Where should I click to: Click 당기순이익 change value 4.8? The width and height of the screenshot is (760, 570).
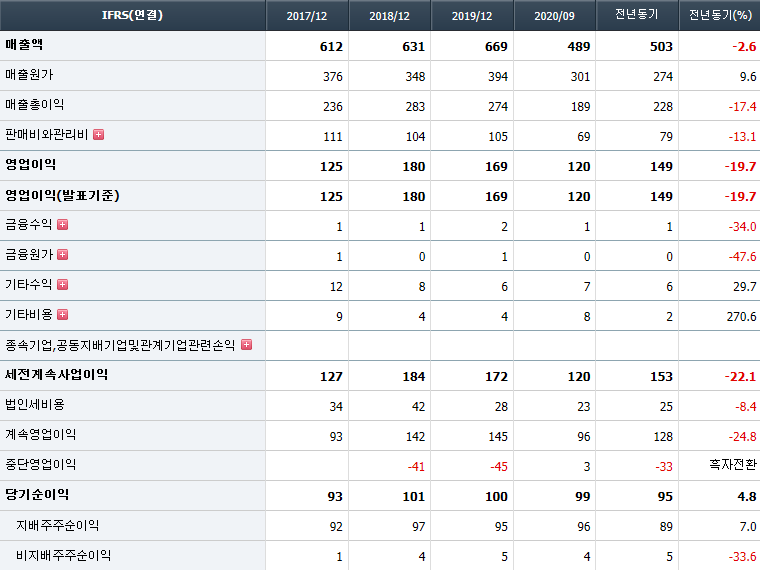(x=747, y=497)
